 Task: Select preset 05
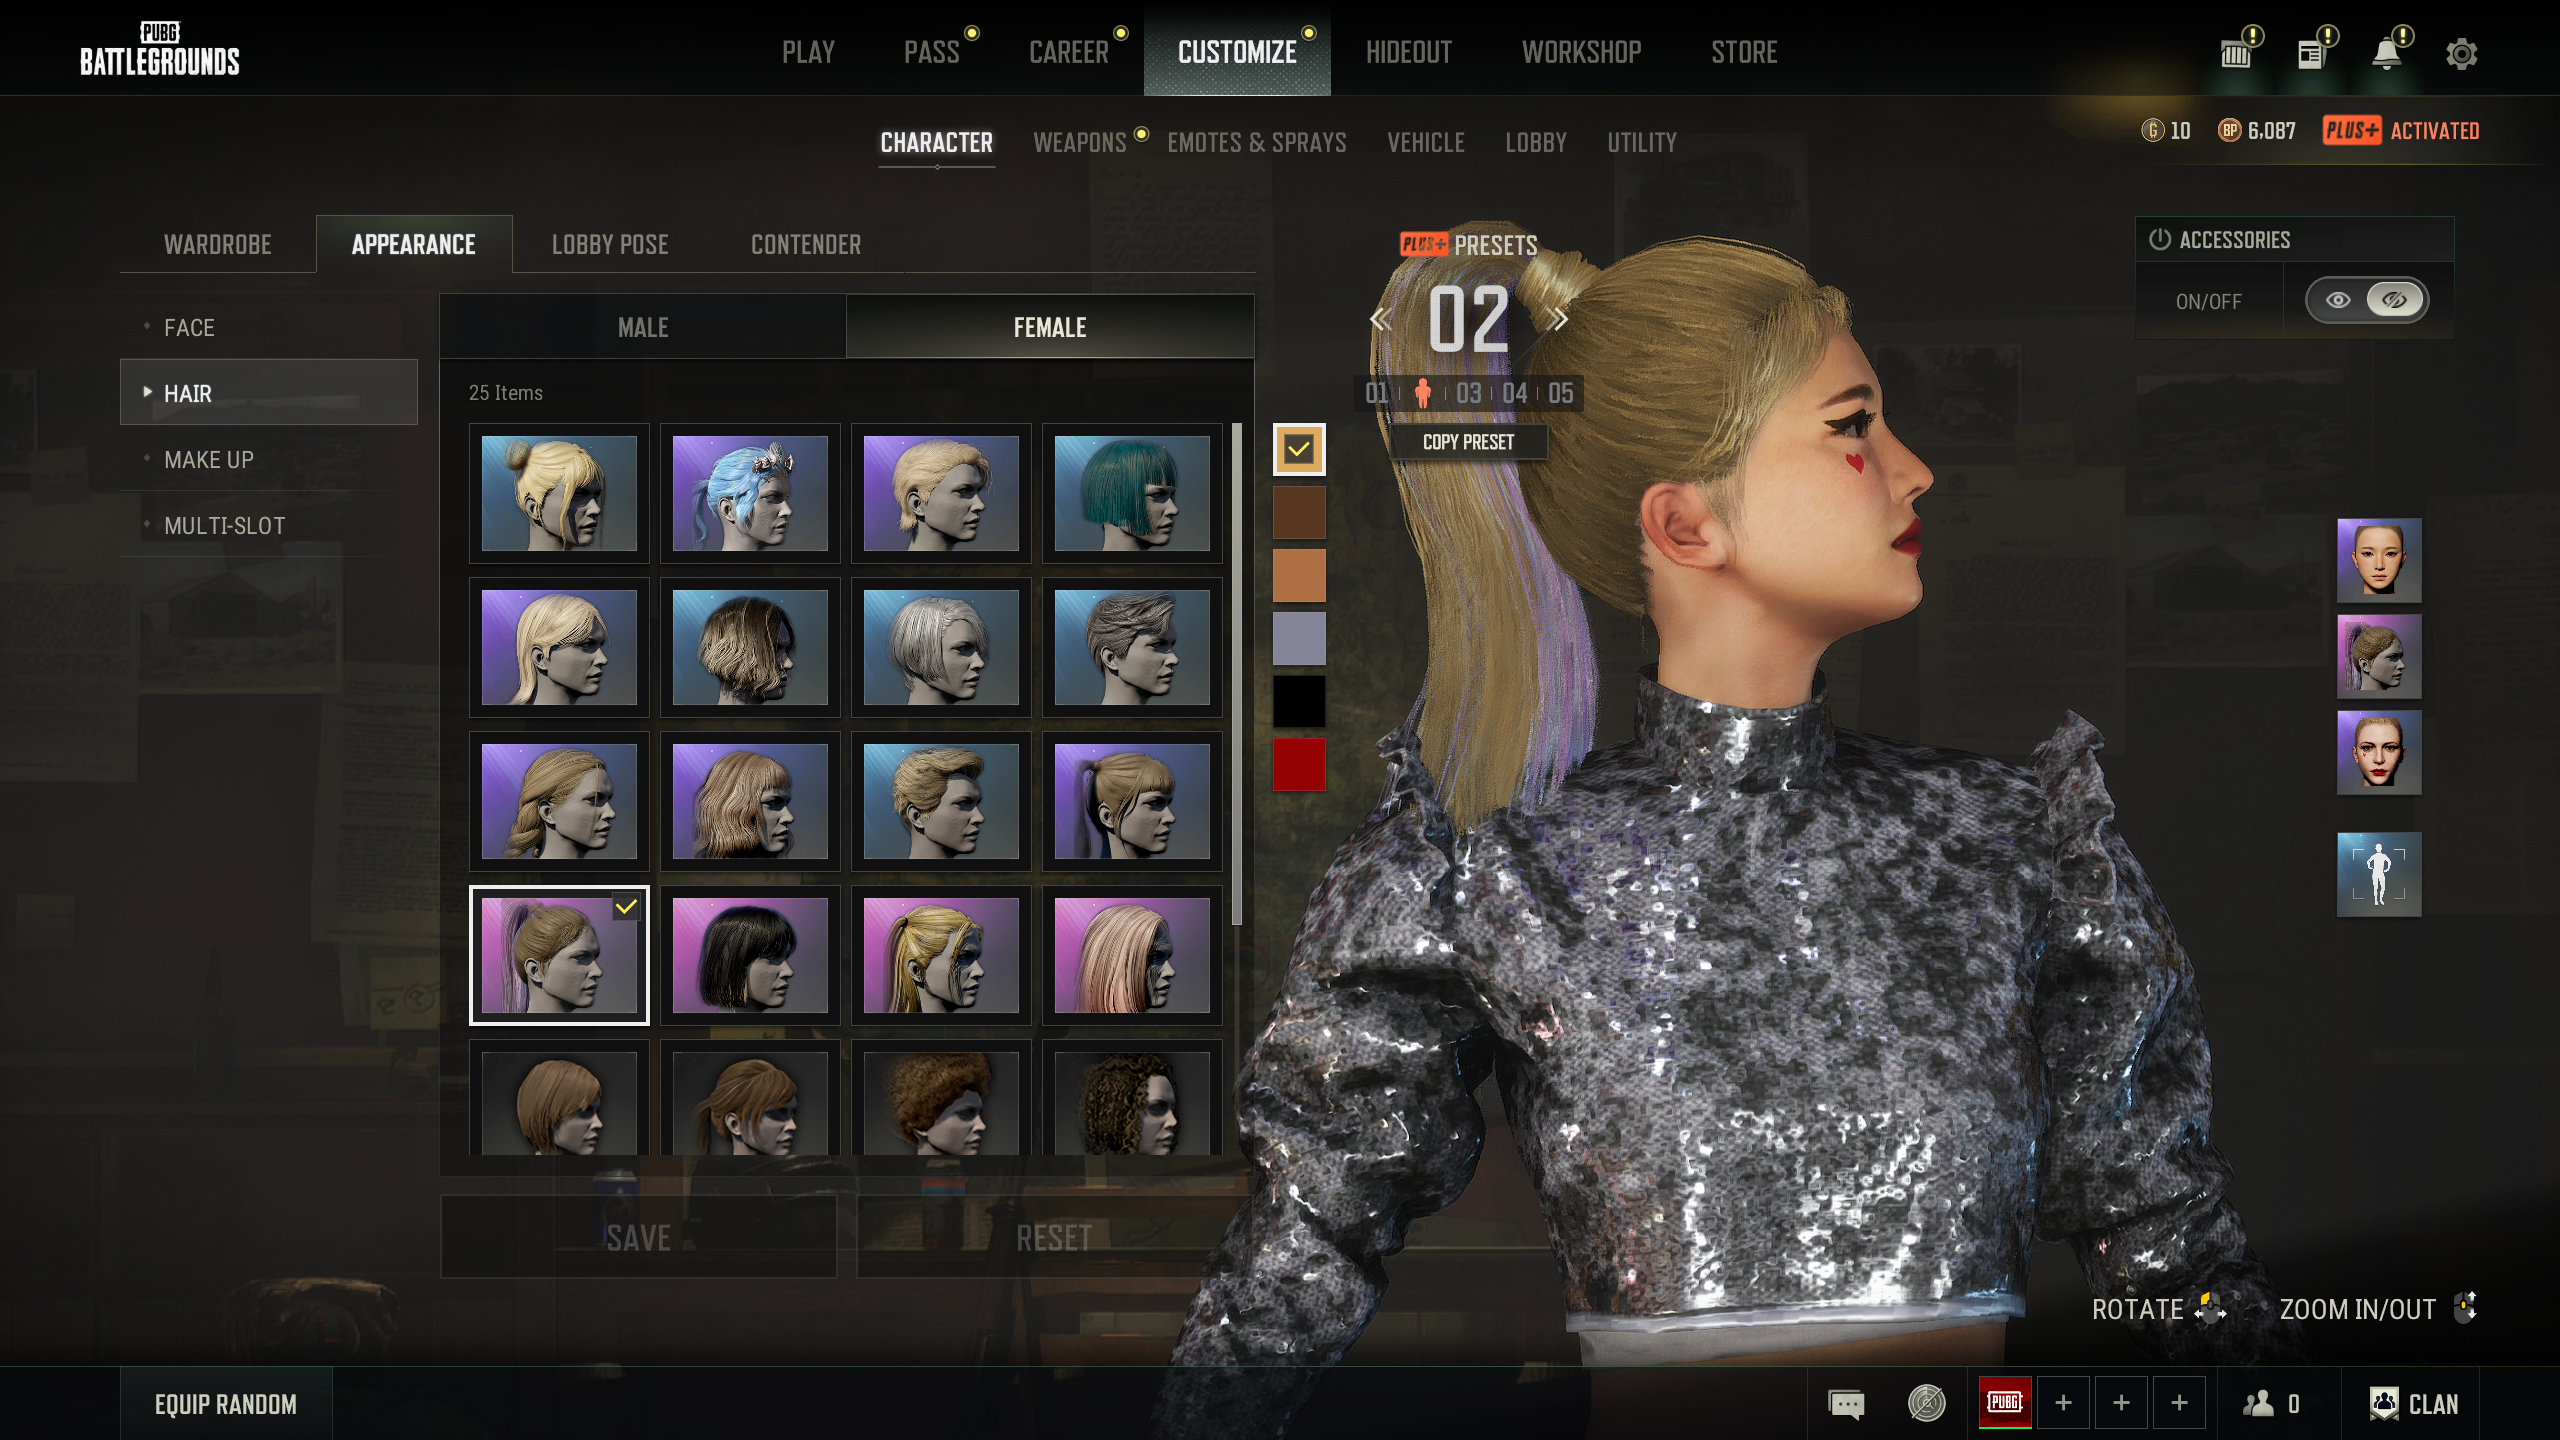[x=1560, y=394]
